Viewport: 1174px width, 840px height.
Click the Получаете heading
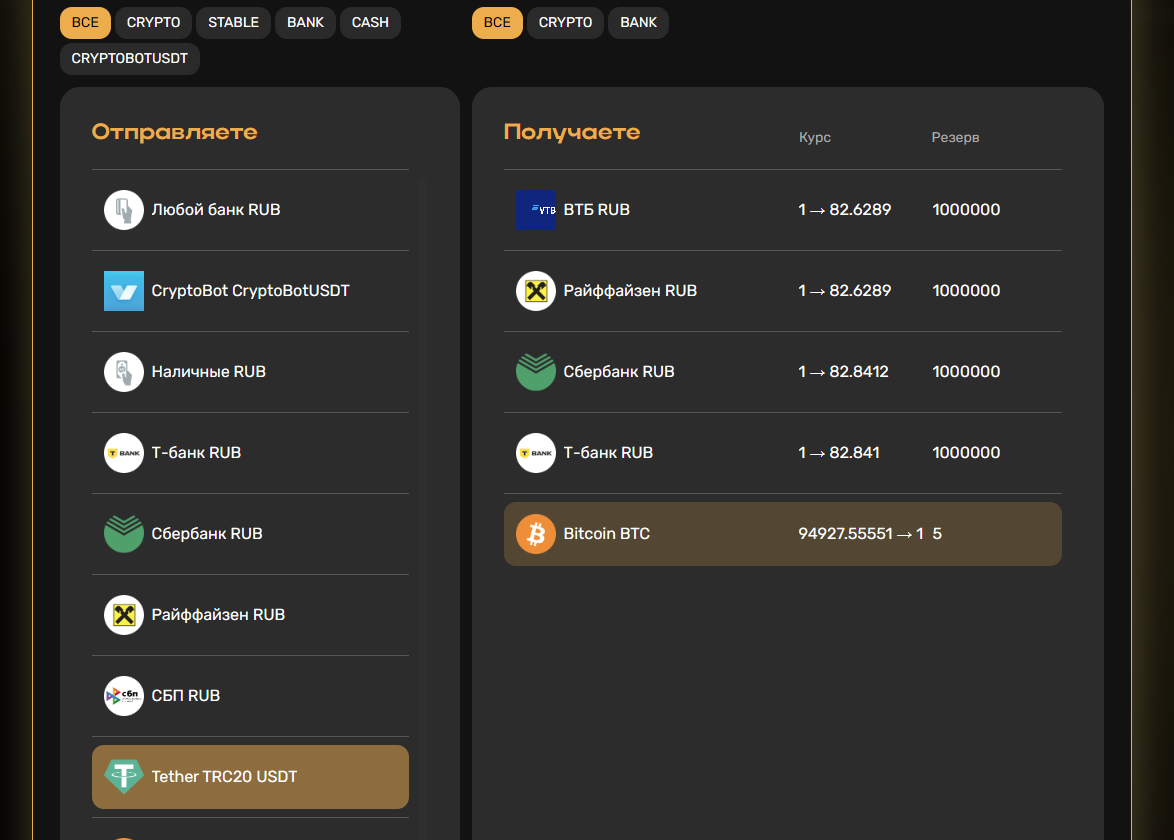(572, 133)
